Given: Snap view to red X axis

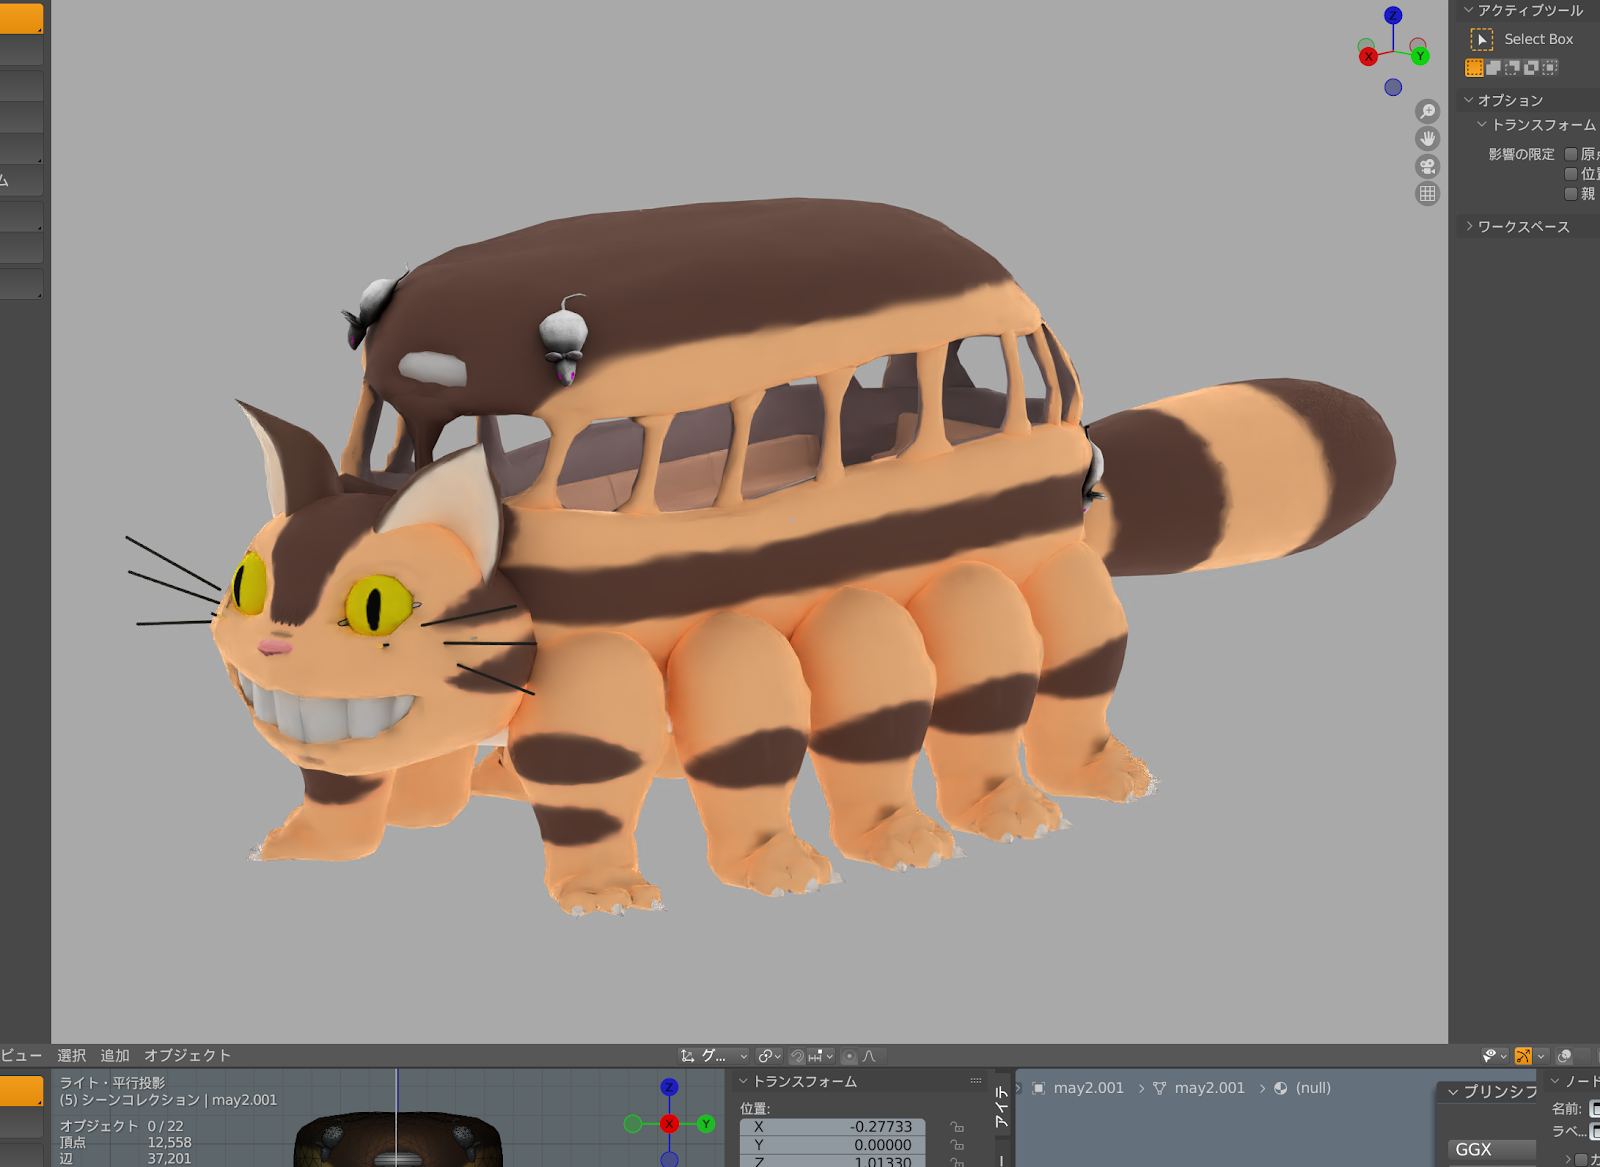Looking at the screenshot, I should tap(1368, 57).
